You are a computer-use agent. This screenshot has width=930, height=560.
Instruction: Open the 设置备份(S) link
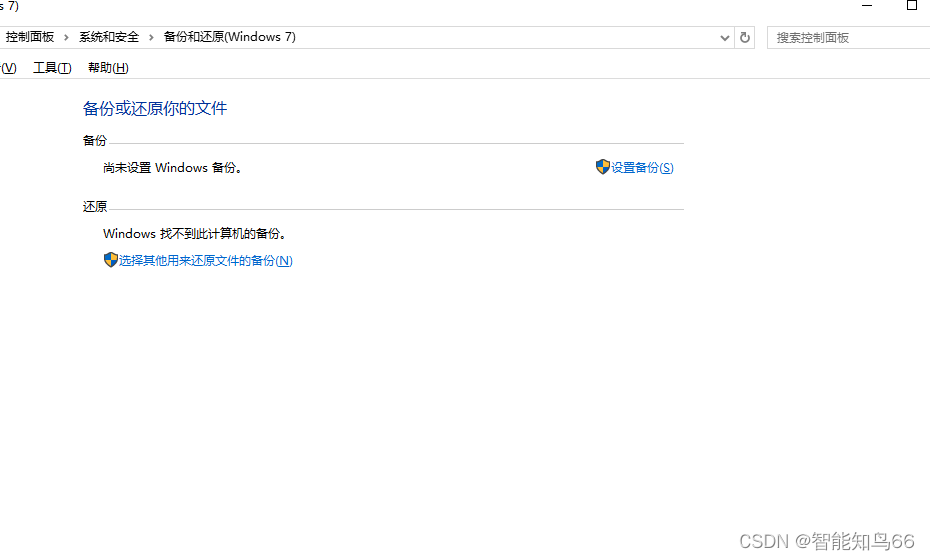[x=642, y=168]
